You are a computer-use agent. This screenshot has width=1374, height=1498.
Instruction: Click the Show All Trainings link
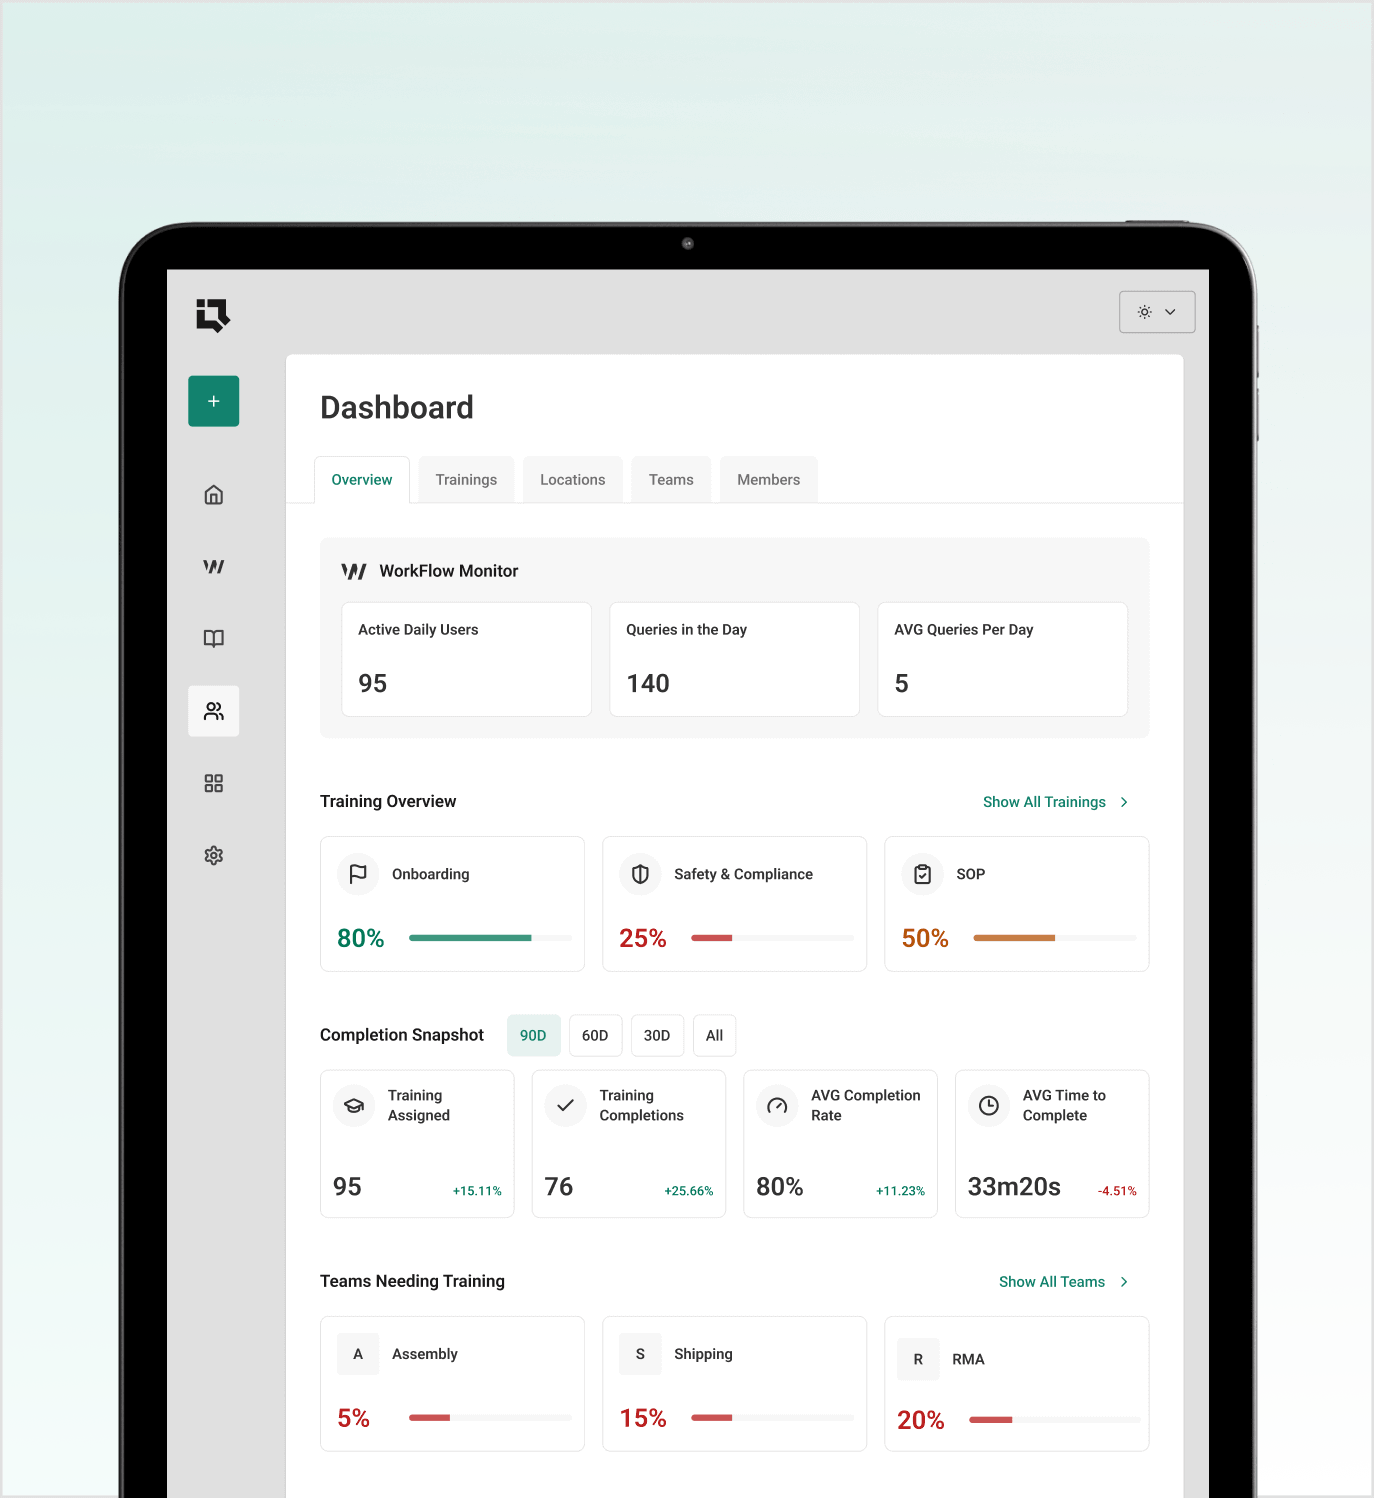pos(1044,802)
